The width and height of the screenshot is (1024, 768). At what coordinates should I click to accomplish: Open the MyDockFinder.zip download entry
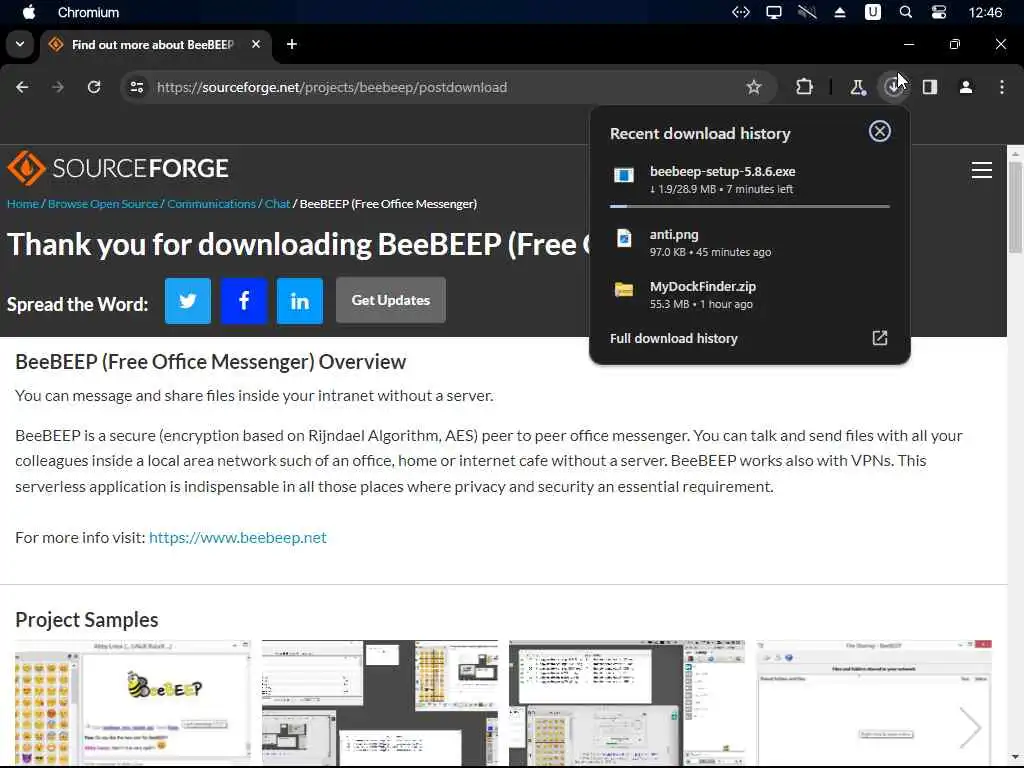point(750,295)
